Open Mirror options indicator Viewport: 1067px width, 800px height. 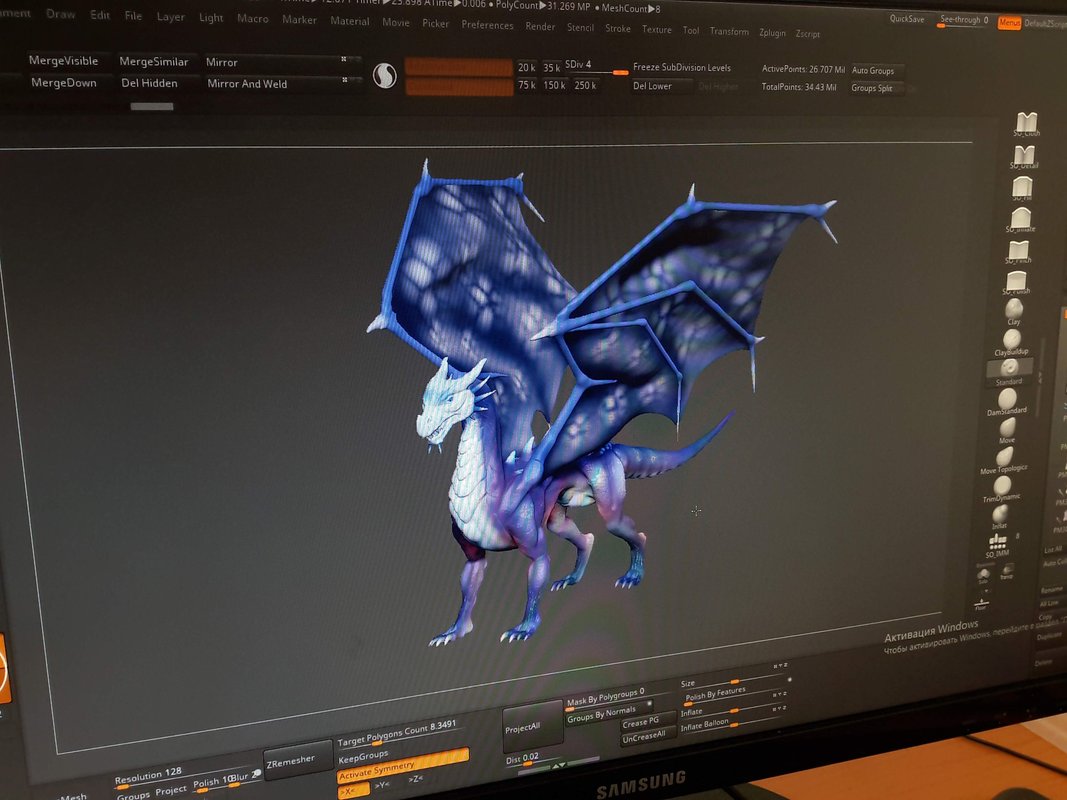344,59
